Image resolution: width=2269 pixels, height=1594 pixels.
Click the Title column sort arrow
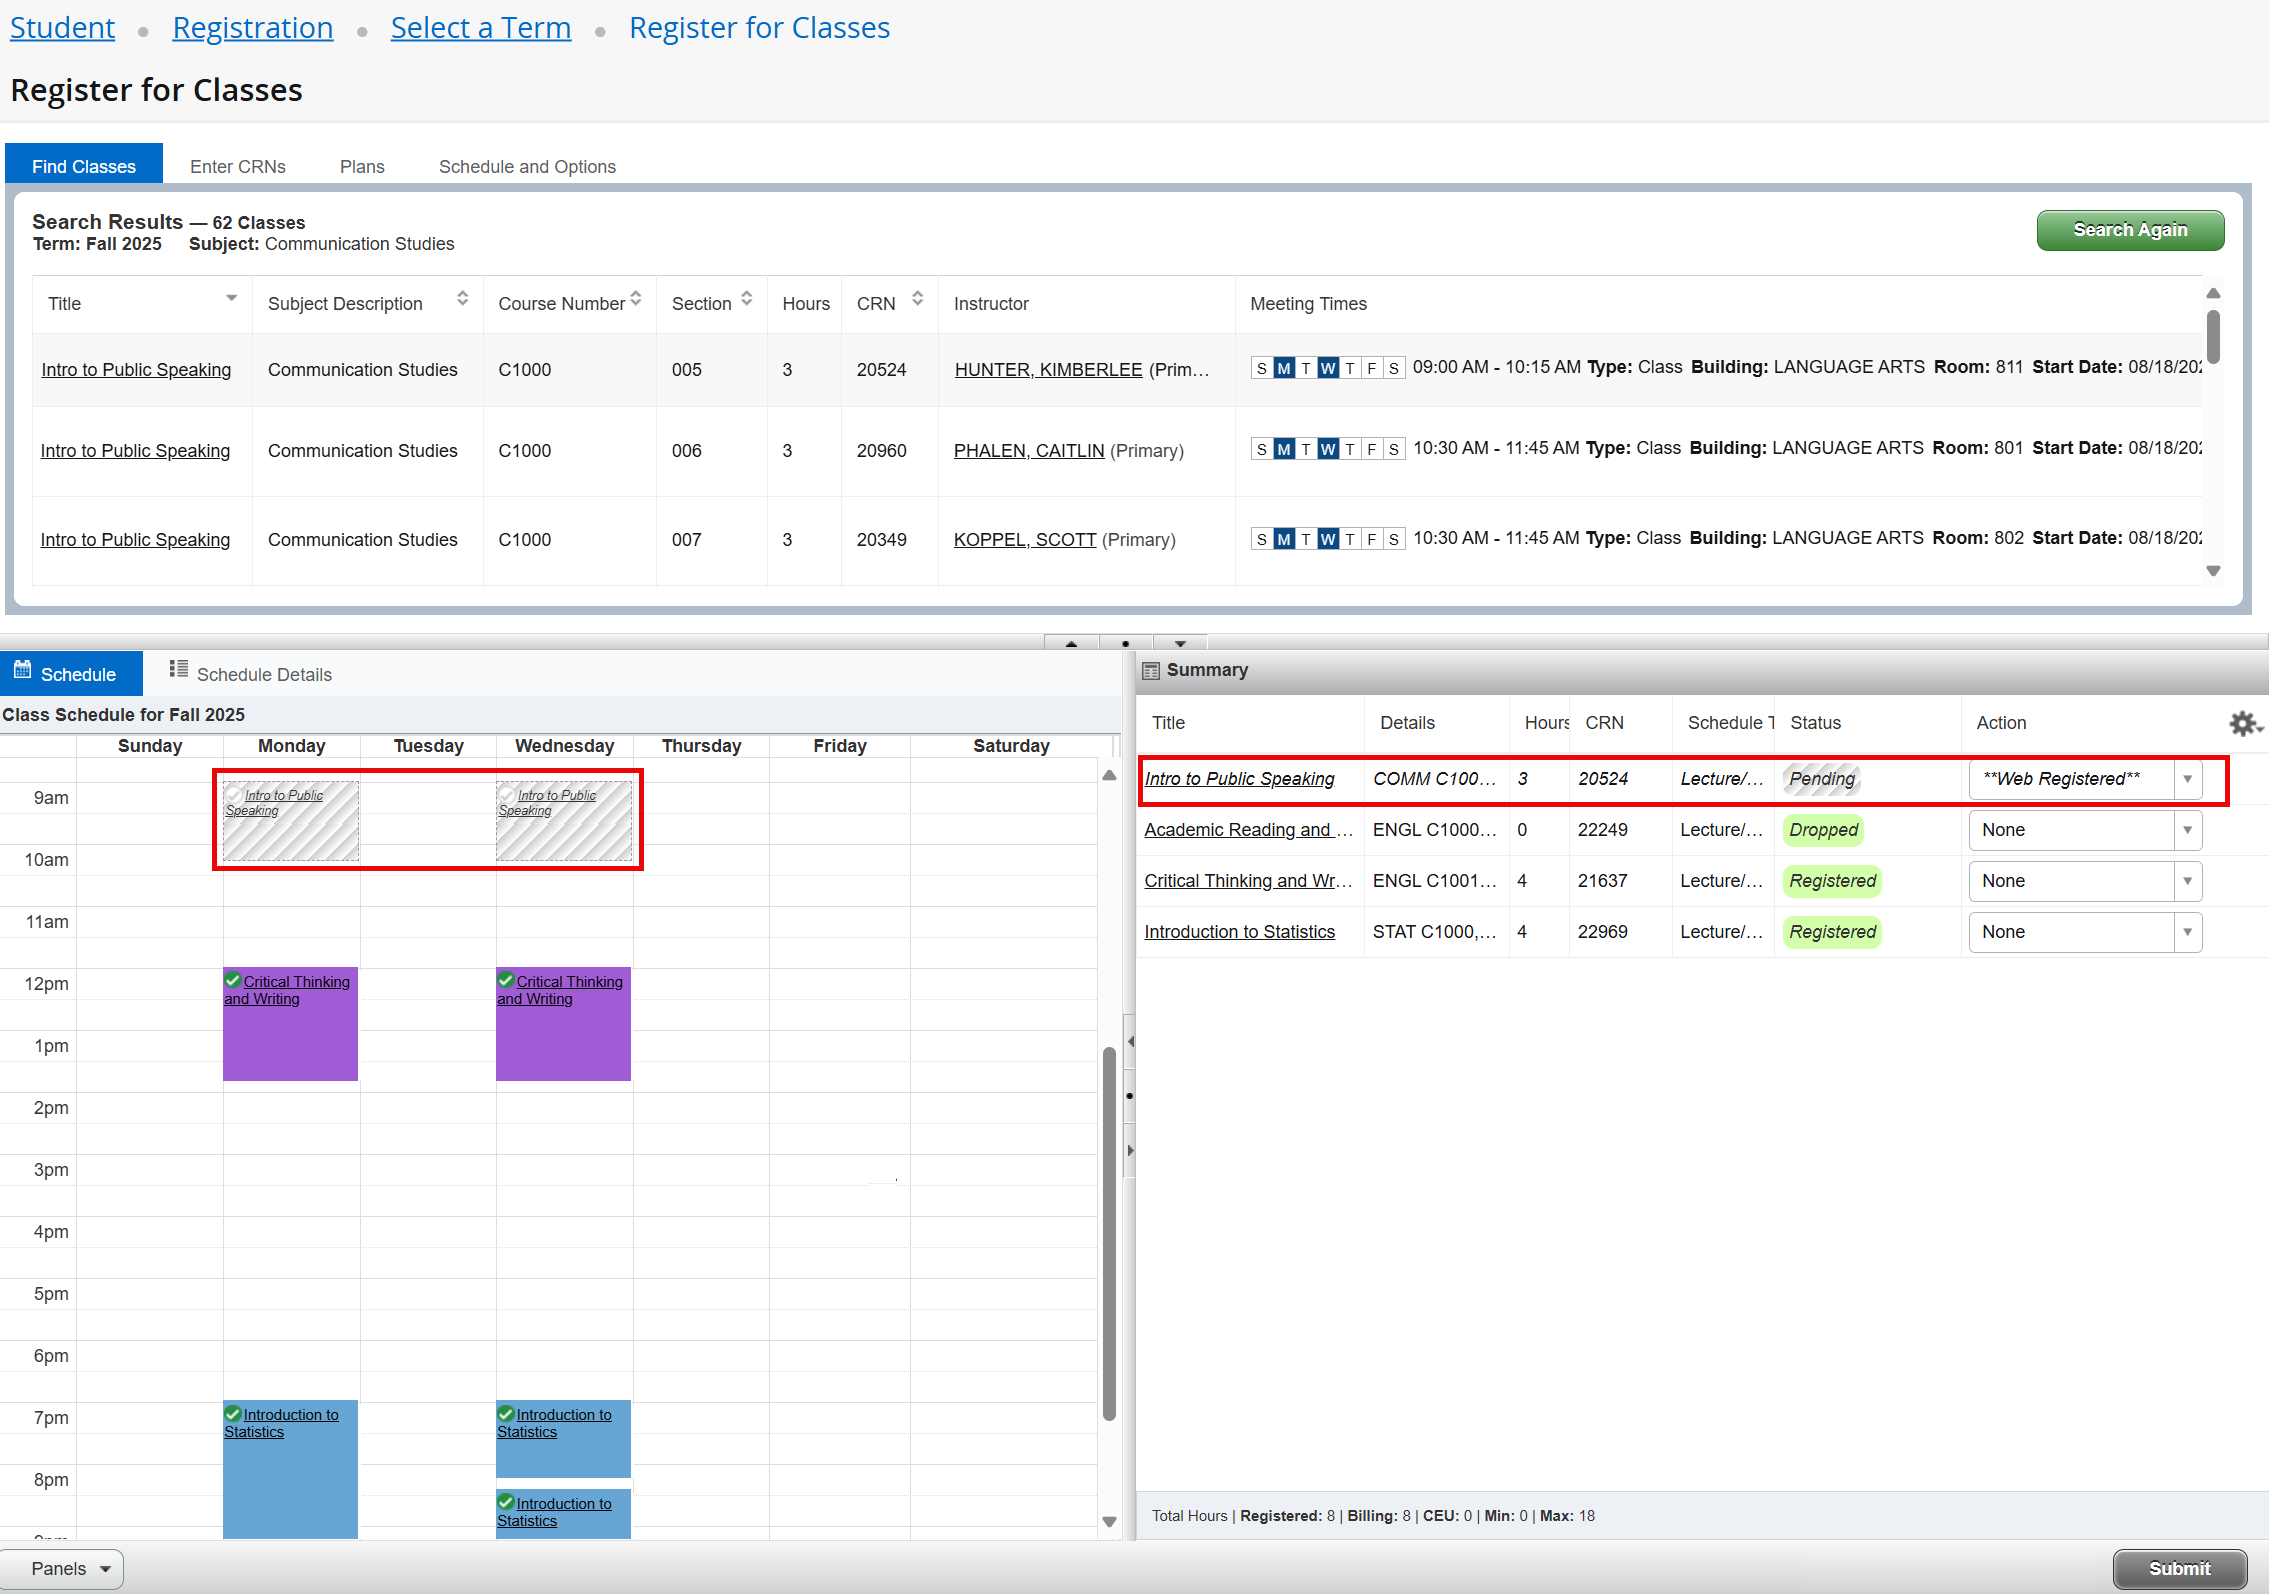[x=231, y=299]
